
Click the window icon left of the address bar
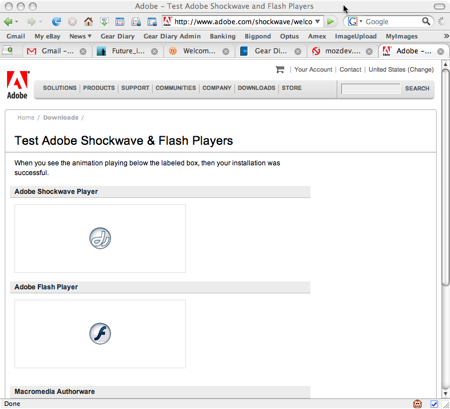coord(152,22)
